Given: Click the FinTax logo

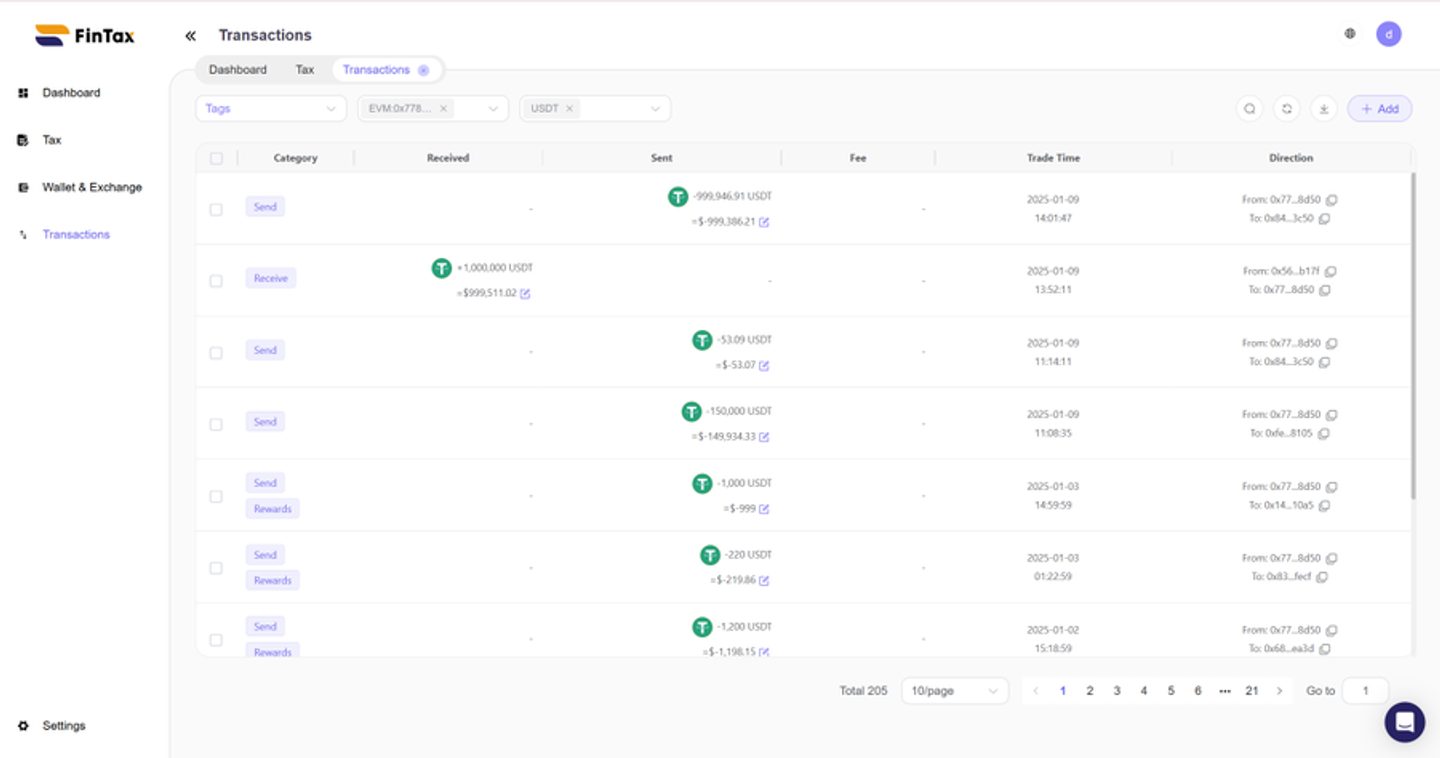Looking at the screenshot, I should [x=85, y=36].
